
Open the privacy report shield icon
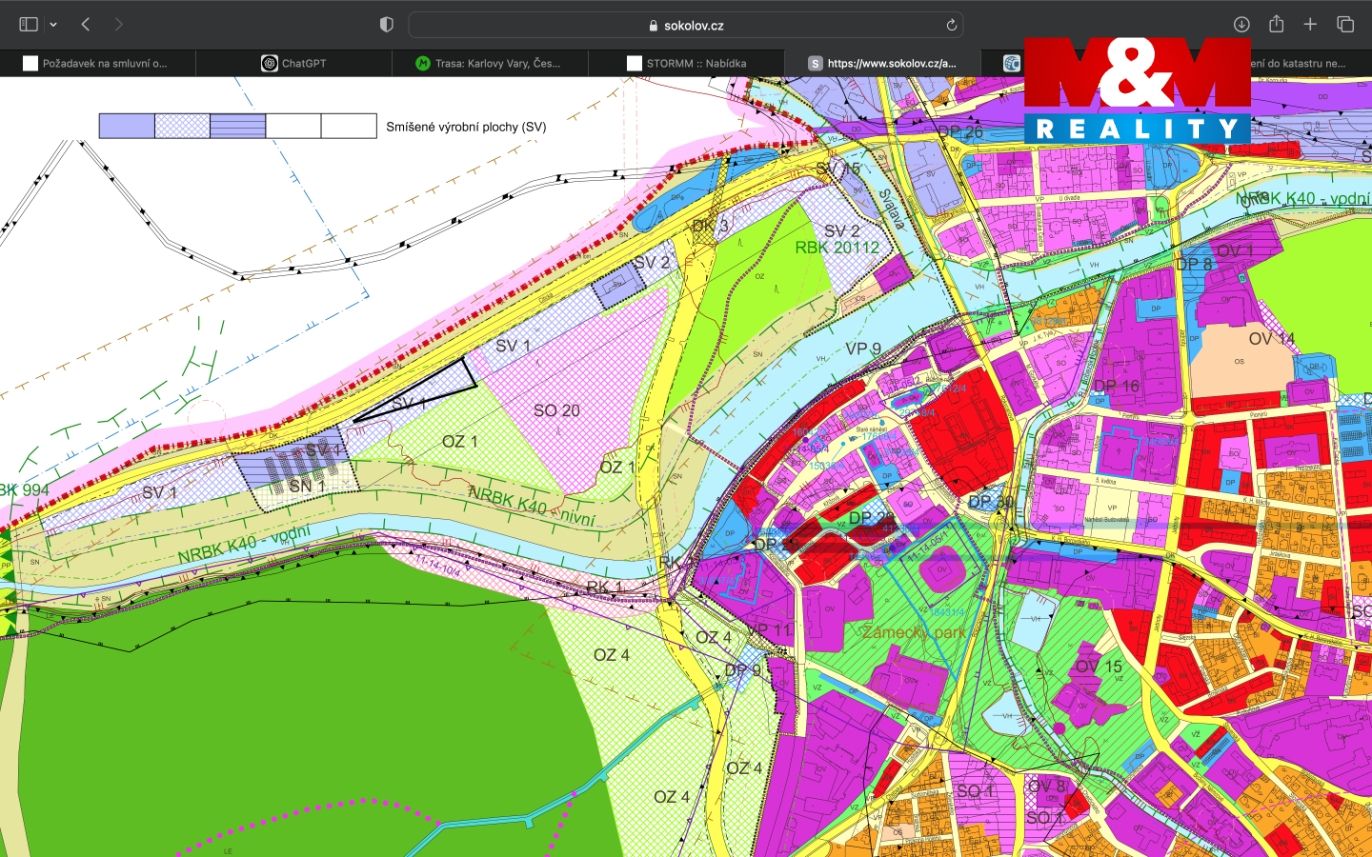(387, 24)
